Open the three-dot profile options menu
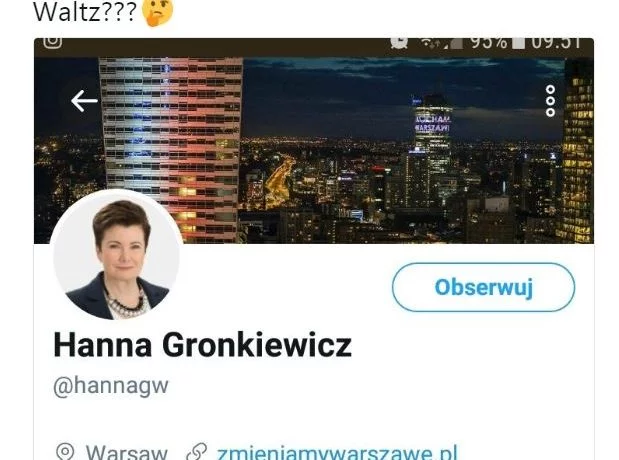The image size is (619, 460). (550, 101)
